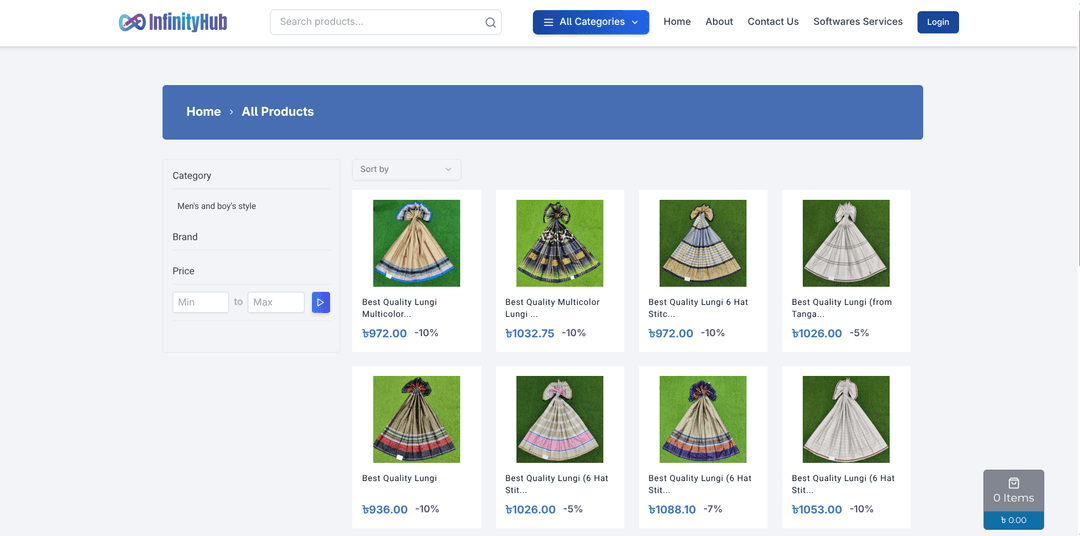This screenshot has width=1080, height=536.
Task: Open the shopping cart bag icon
Action: click(1013, 483)
